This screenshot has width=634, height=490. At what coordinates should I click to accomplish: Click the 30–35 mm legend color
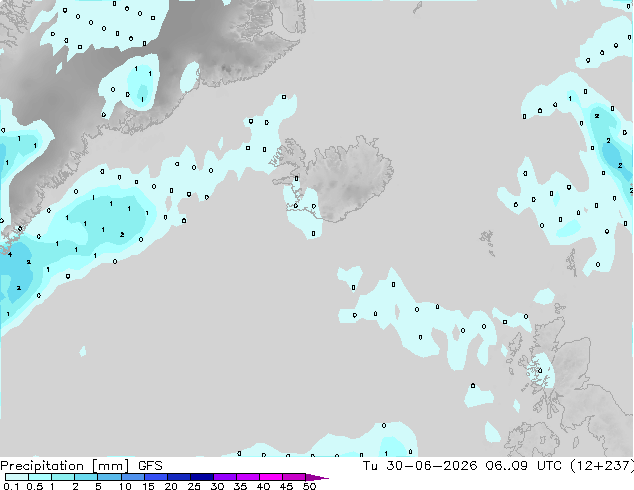point(224,477)
